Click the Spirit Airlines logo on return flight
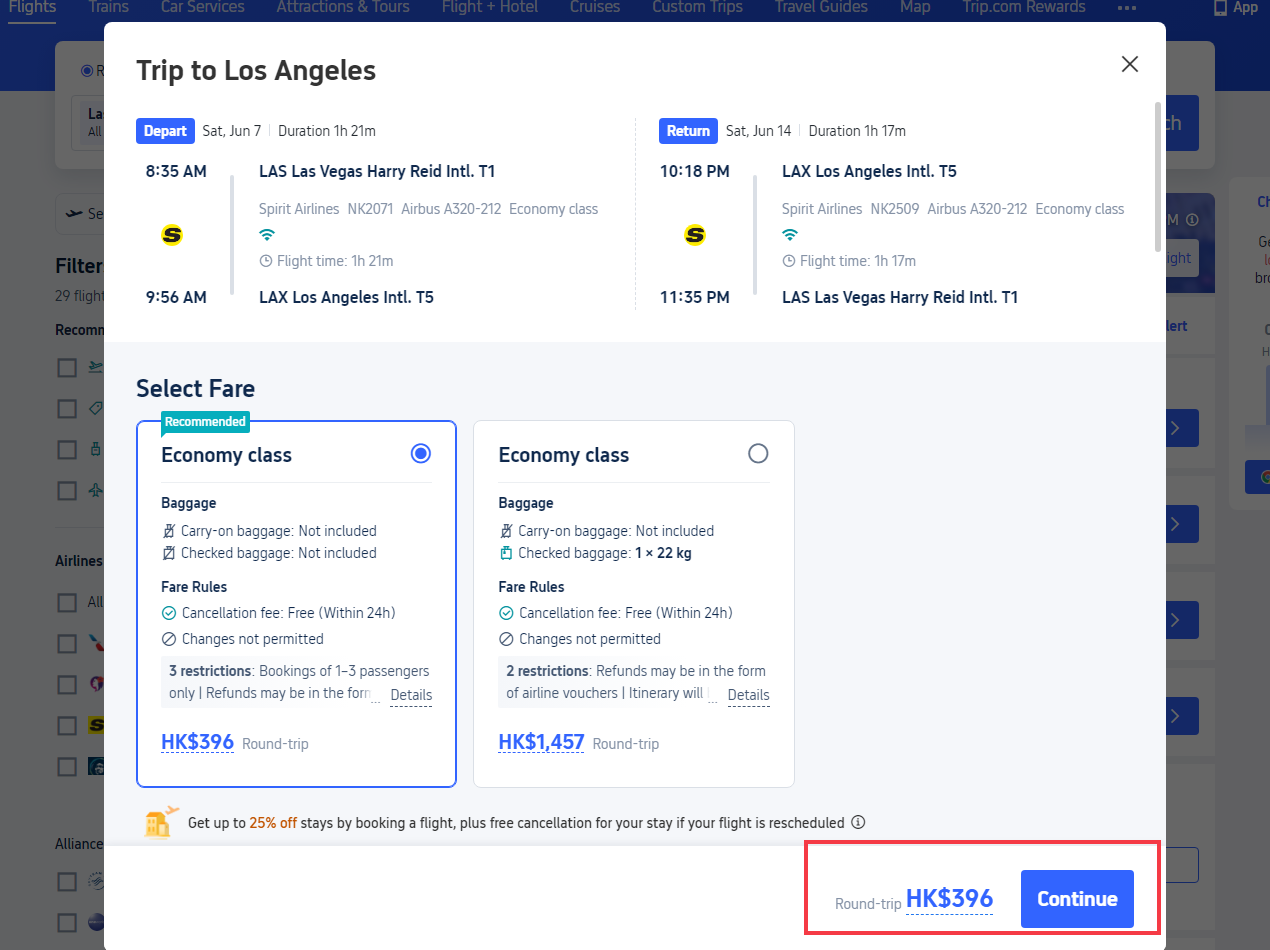Screen dimensions: 1270x950 695,235
